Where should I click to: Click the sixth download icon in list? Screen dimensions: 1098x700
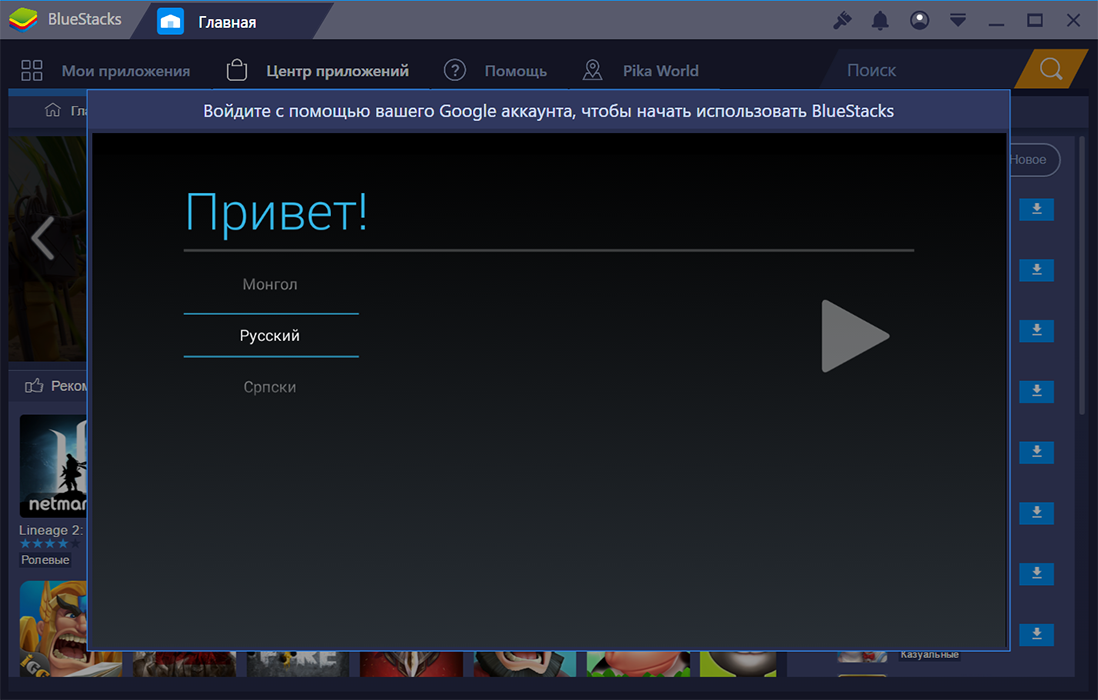tap(1036, 513)
